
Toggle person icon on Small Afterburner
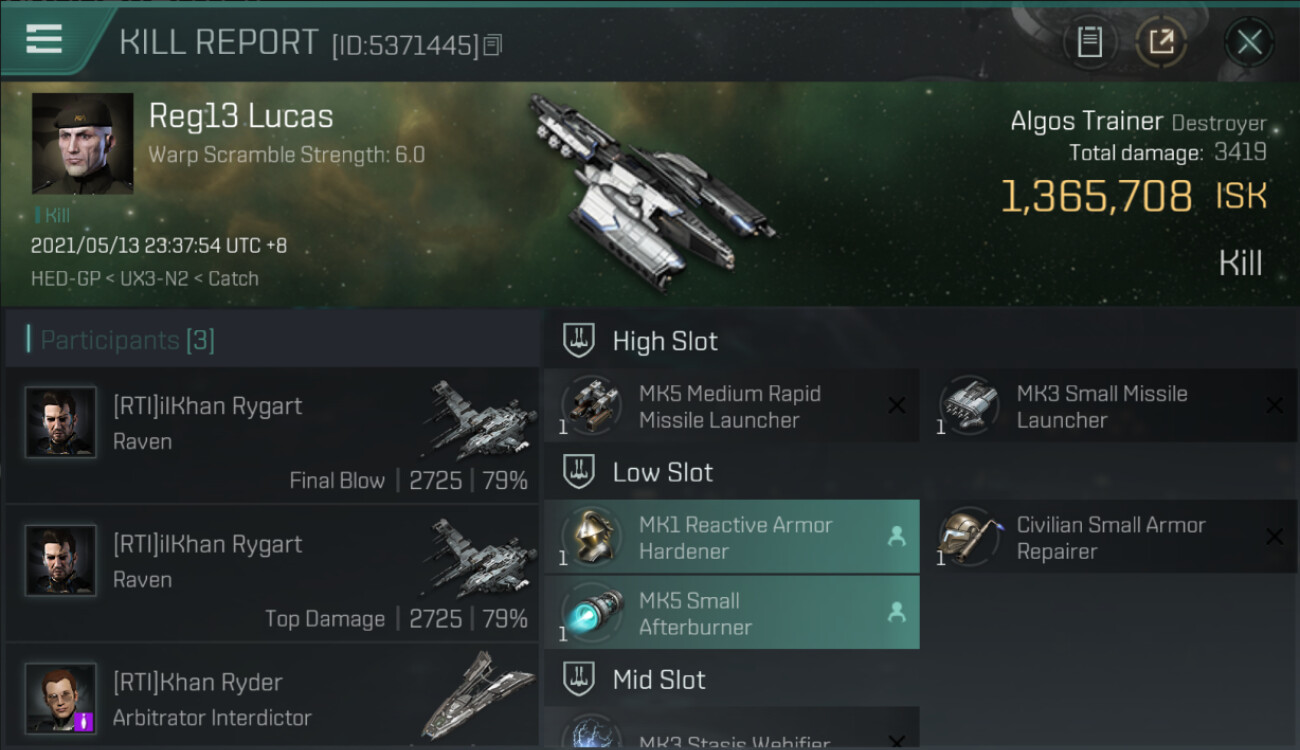tap(896, 613)
